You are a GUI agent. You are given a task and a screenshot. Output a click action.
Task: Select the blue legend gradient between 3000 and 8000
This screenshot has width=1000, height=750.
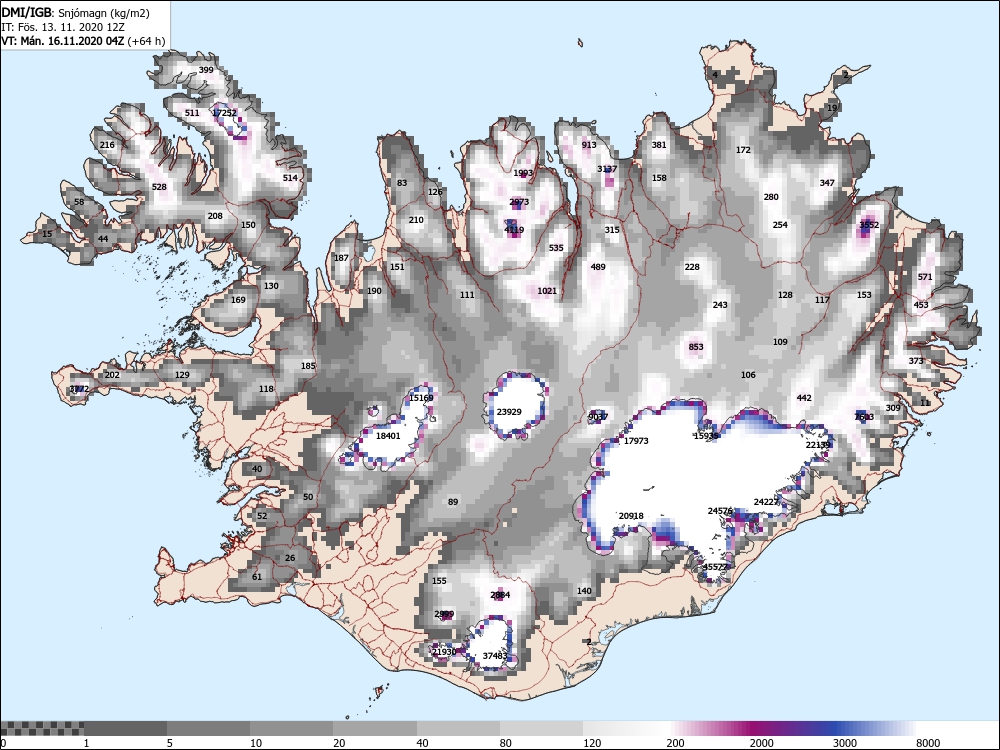coord(874,728)
